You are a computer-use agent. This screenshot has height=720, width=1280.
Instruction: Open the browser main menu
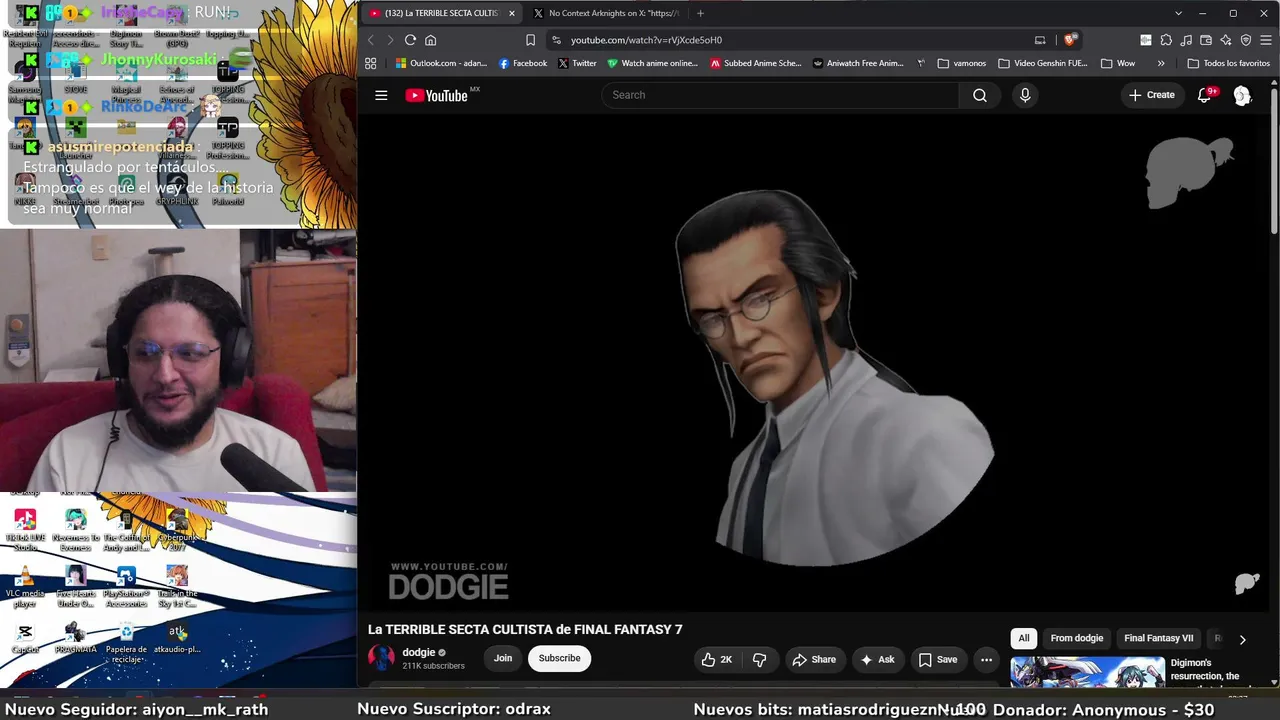click(x=1266, y=40)
